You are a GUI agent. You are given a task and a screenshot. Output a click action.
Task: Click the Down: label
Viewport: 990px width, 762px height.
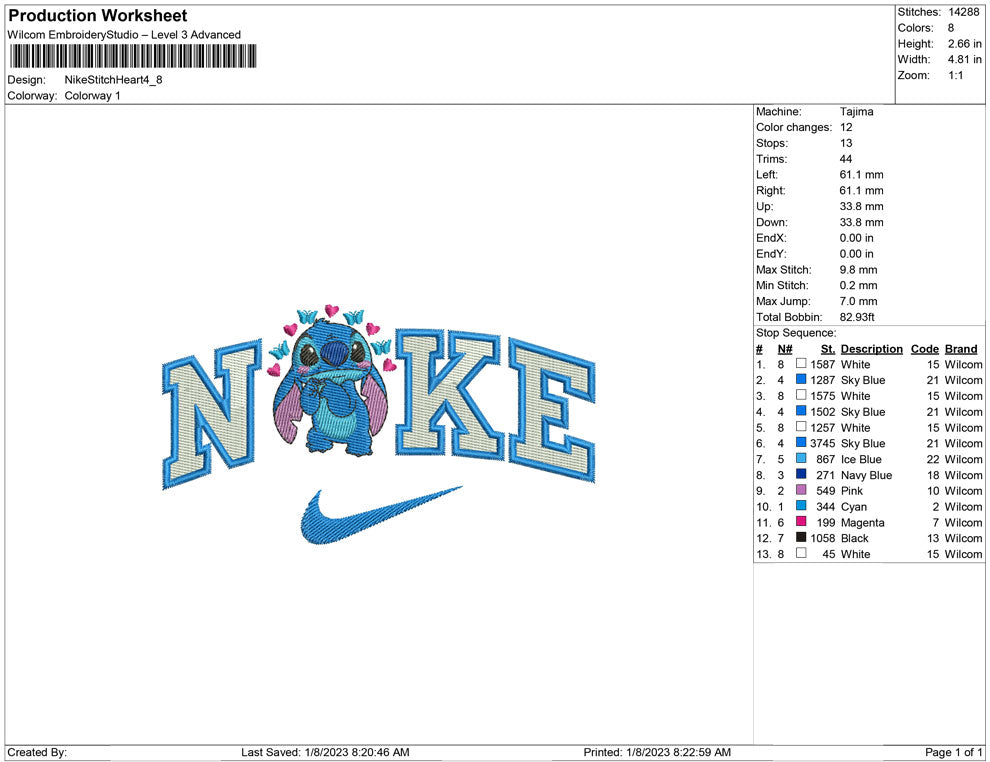[x=772, y=222]
